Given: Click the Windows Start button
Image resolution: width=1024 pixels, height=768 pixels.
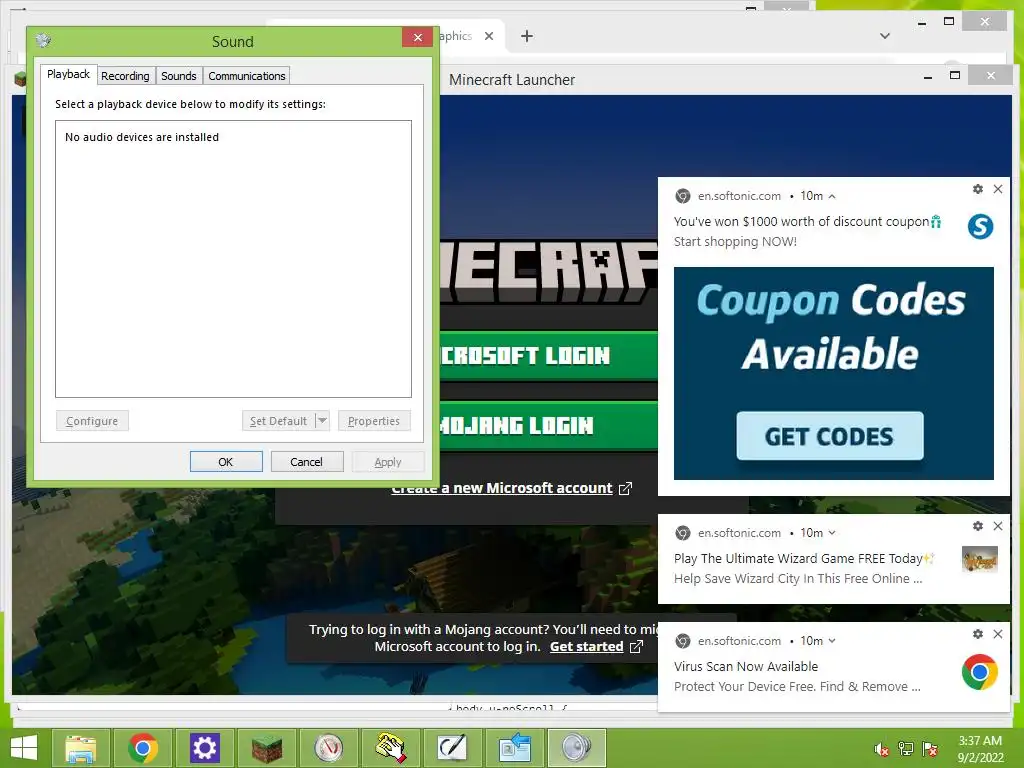Looking at the screenshot, I should point(24,748).
